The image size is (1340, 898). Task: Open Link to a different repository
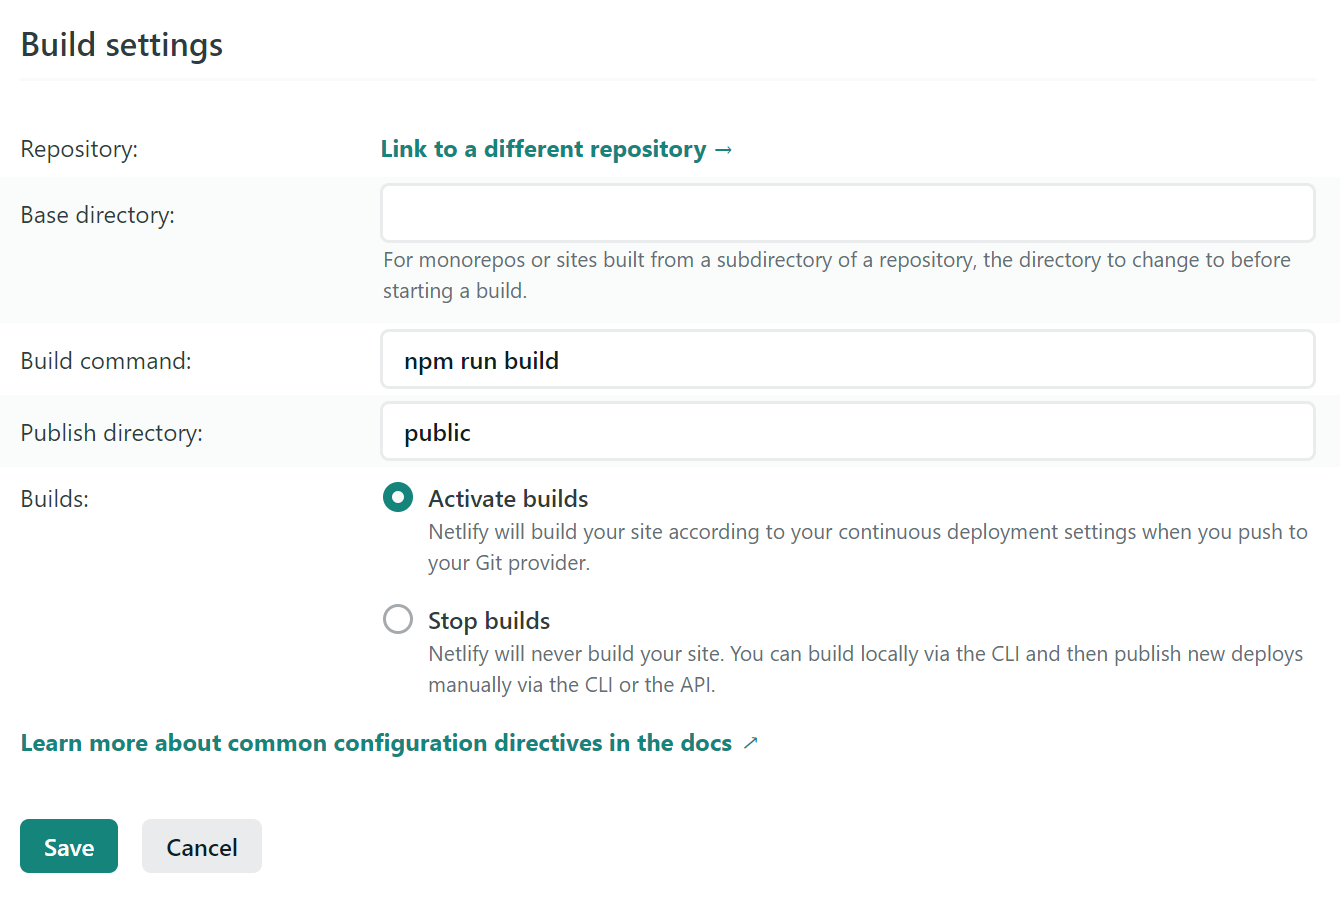(x=557, y=149)
